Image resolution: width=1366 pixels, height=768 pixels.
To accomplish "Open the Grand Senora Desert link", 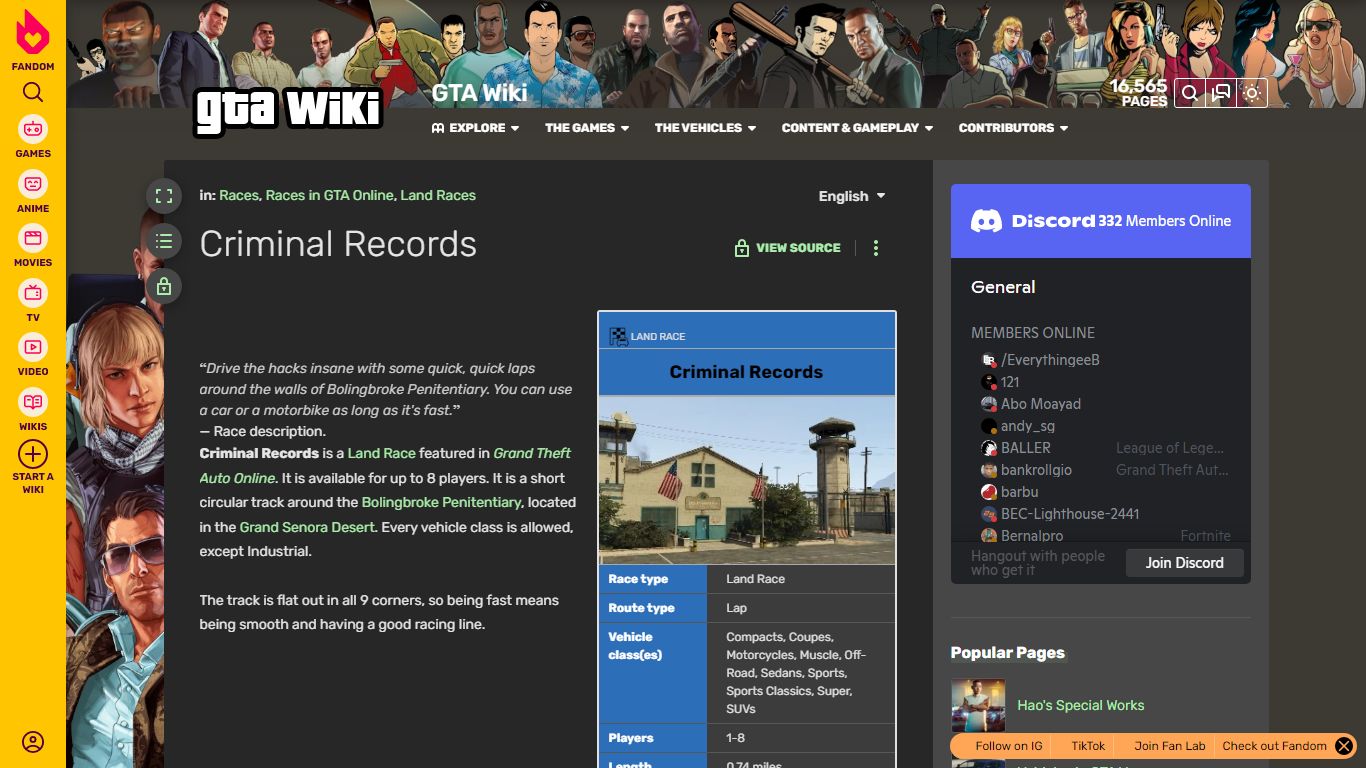I will [307, 527].
